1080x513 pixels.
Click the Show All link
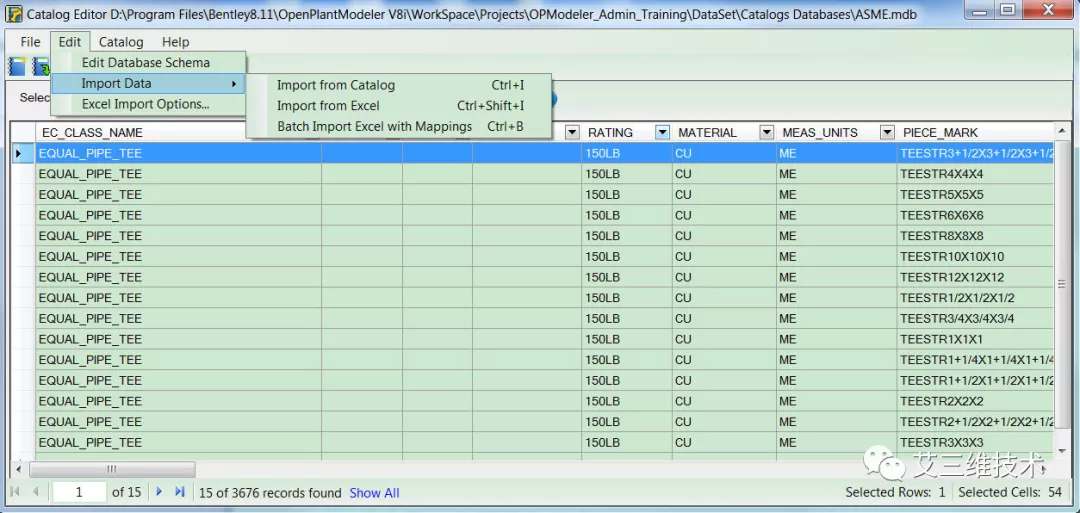374,493
